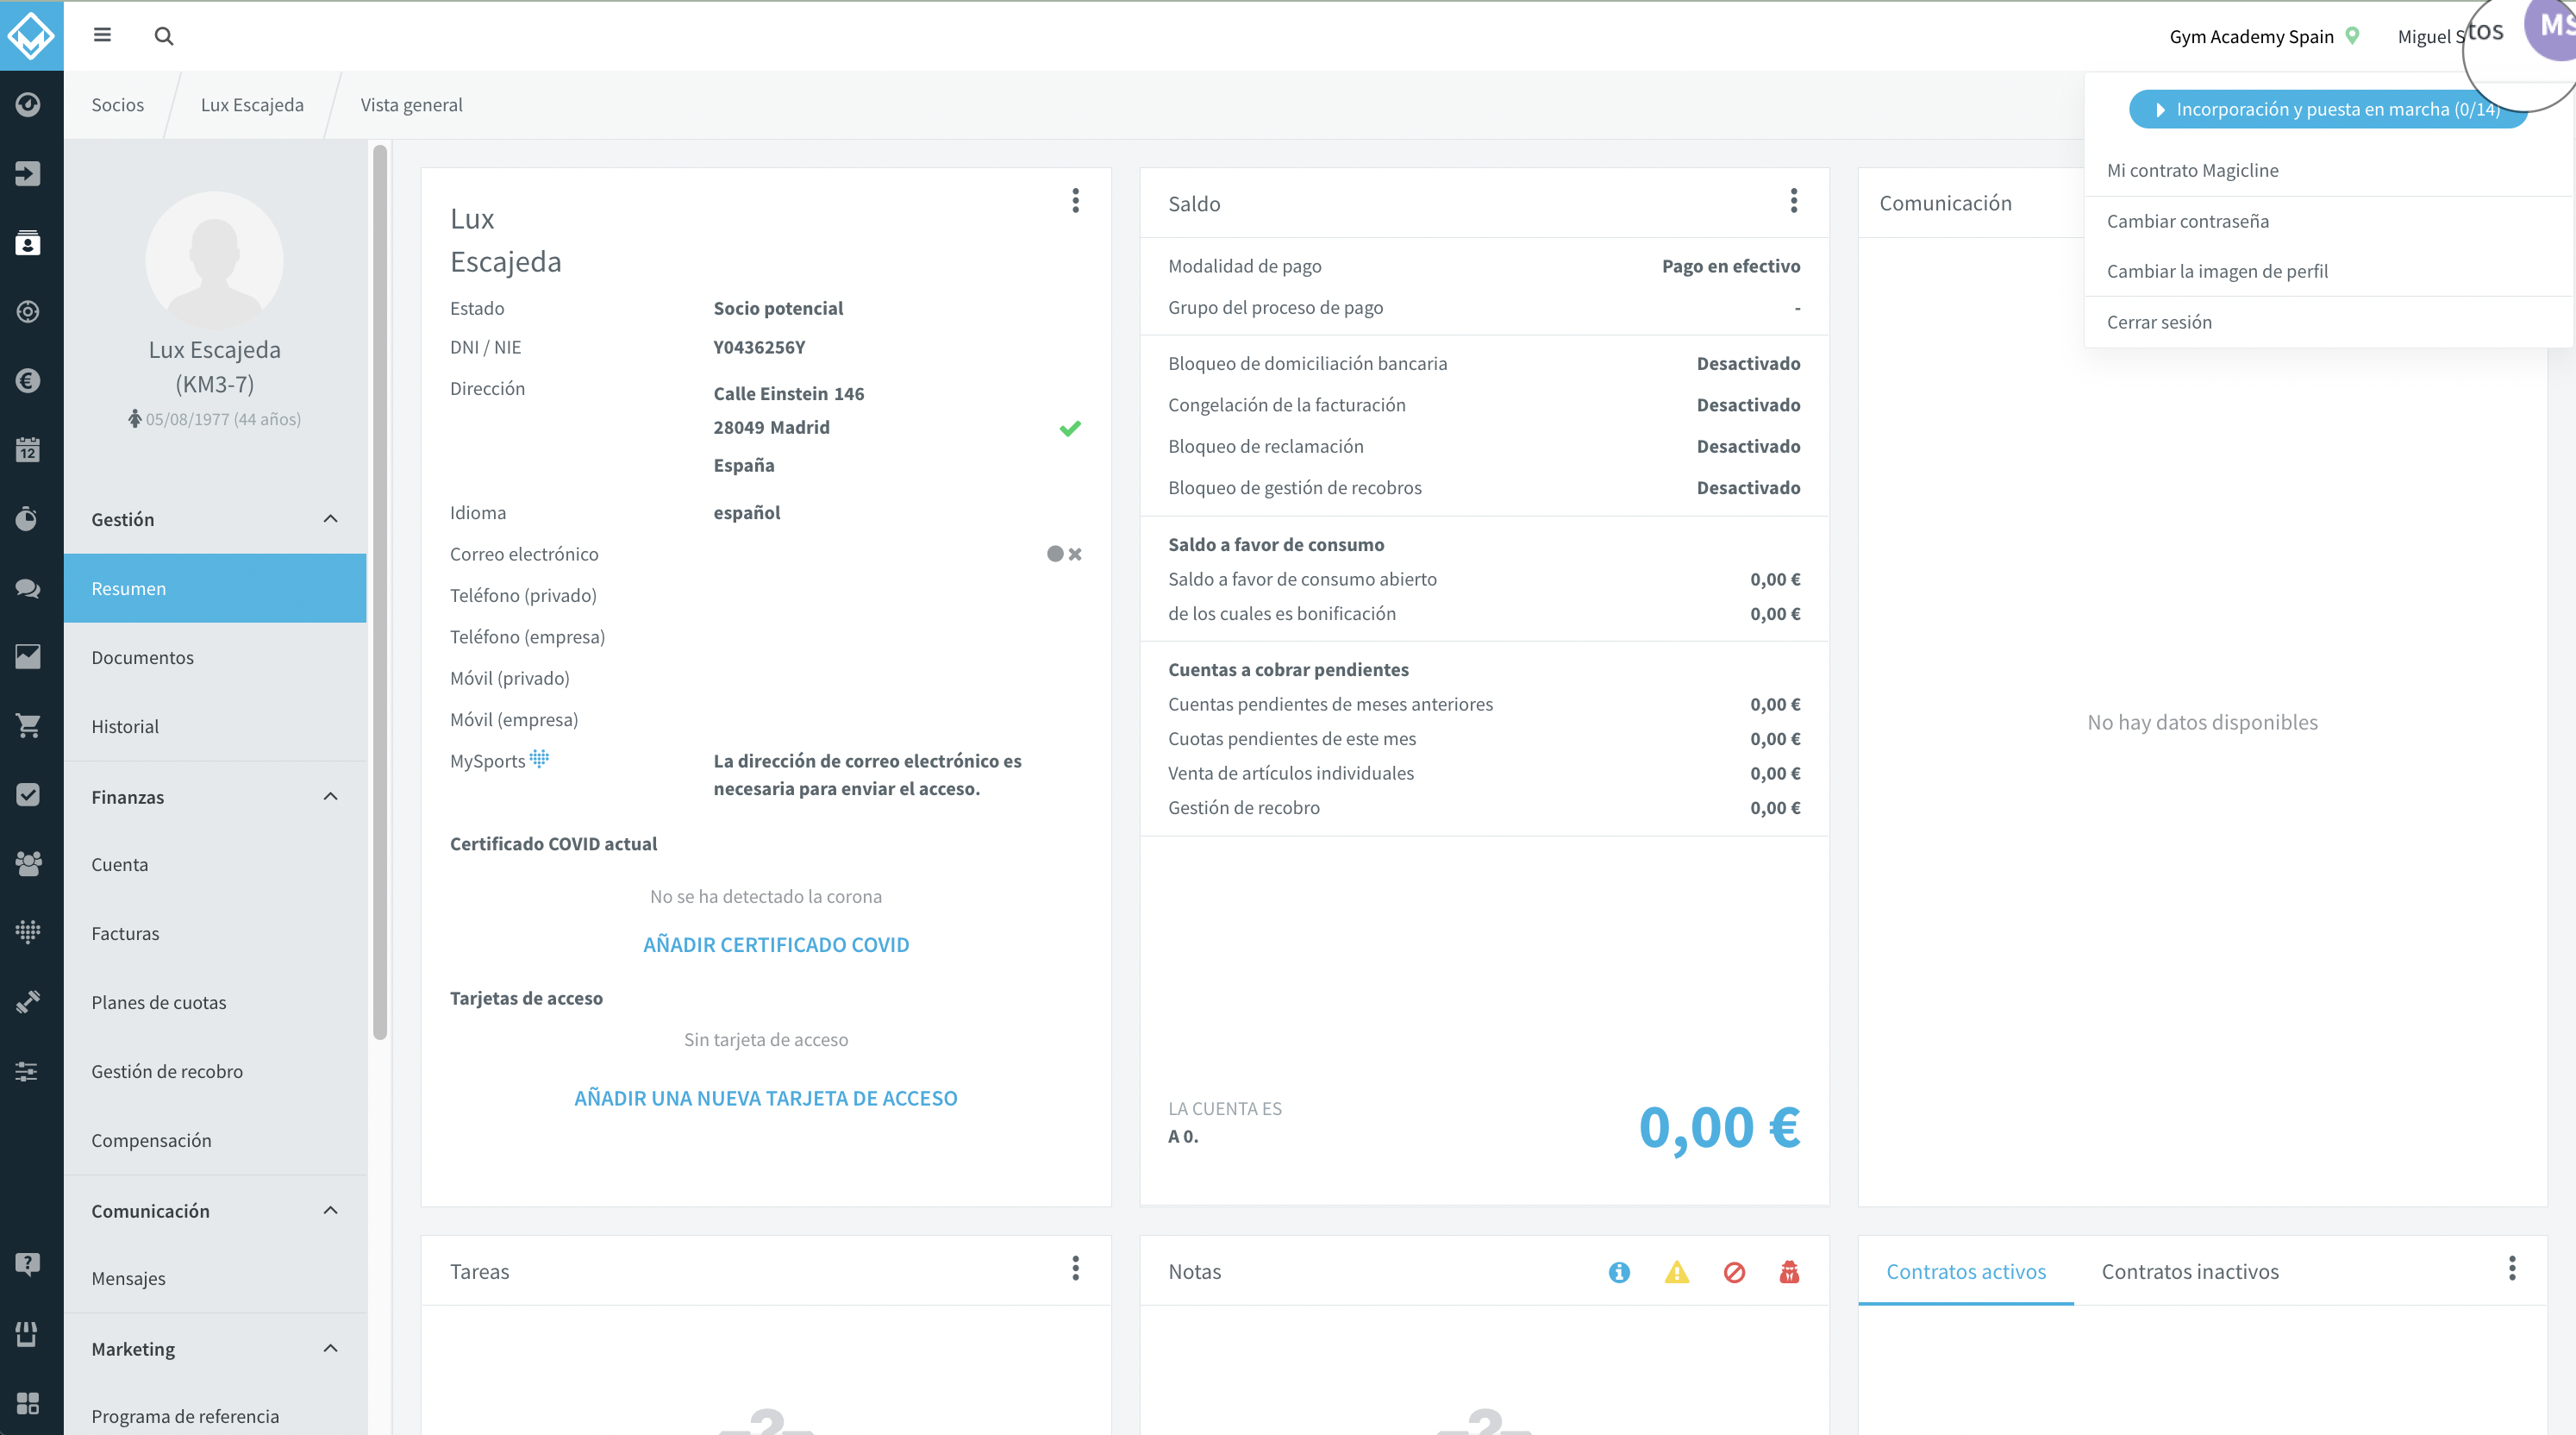Click Incorporación y puesta en marcha button

tap(2328, 109)
